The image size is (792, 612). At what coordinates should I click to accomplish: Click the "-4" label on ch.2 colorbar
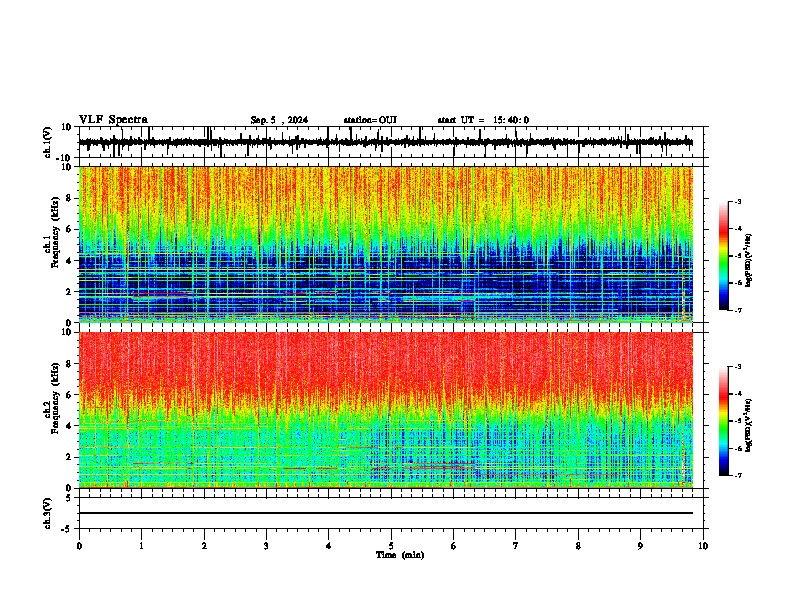click(738, 393)
